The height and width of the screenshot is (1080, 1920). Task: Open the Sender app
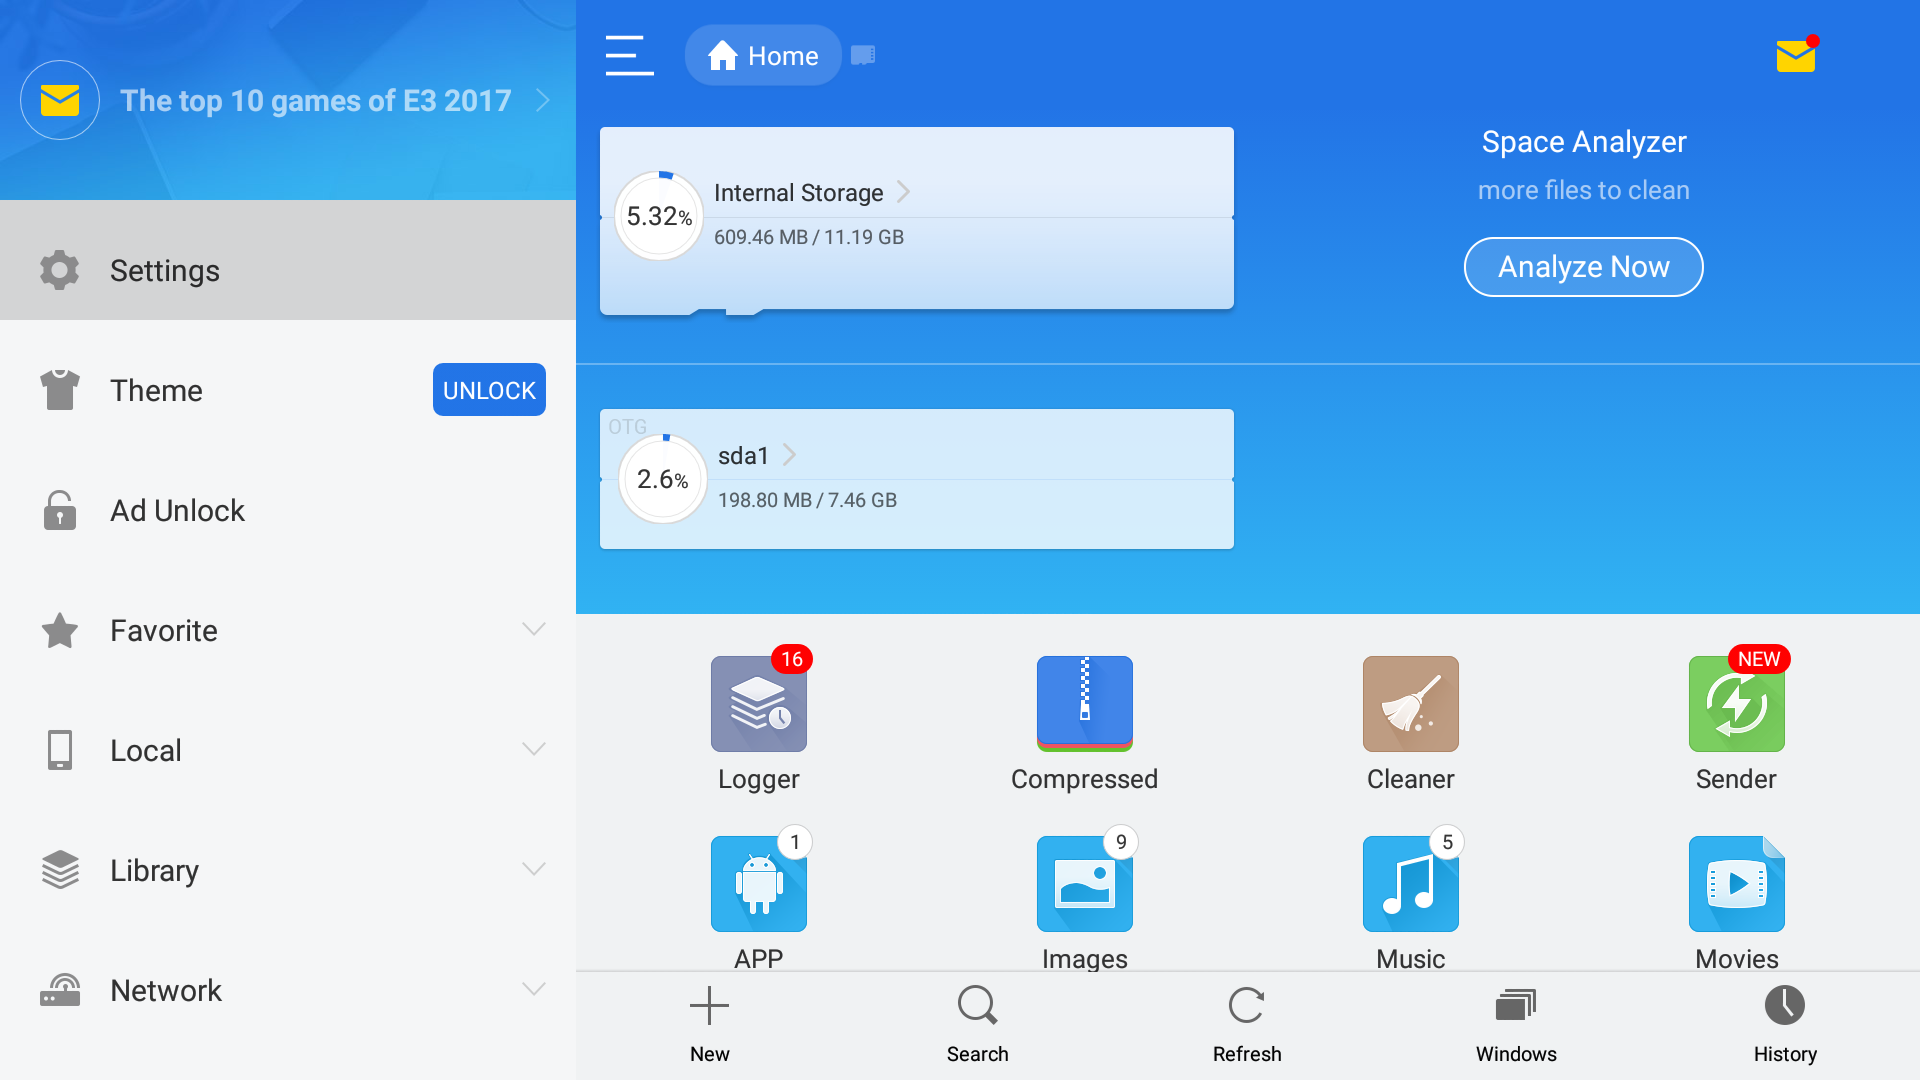pos(1735,703)
